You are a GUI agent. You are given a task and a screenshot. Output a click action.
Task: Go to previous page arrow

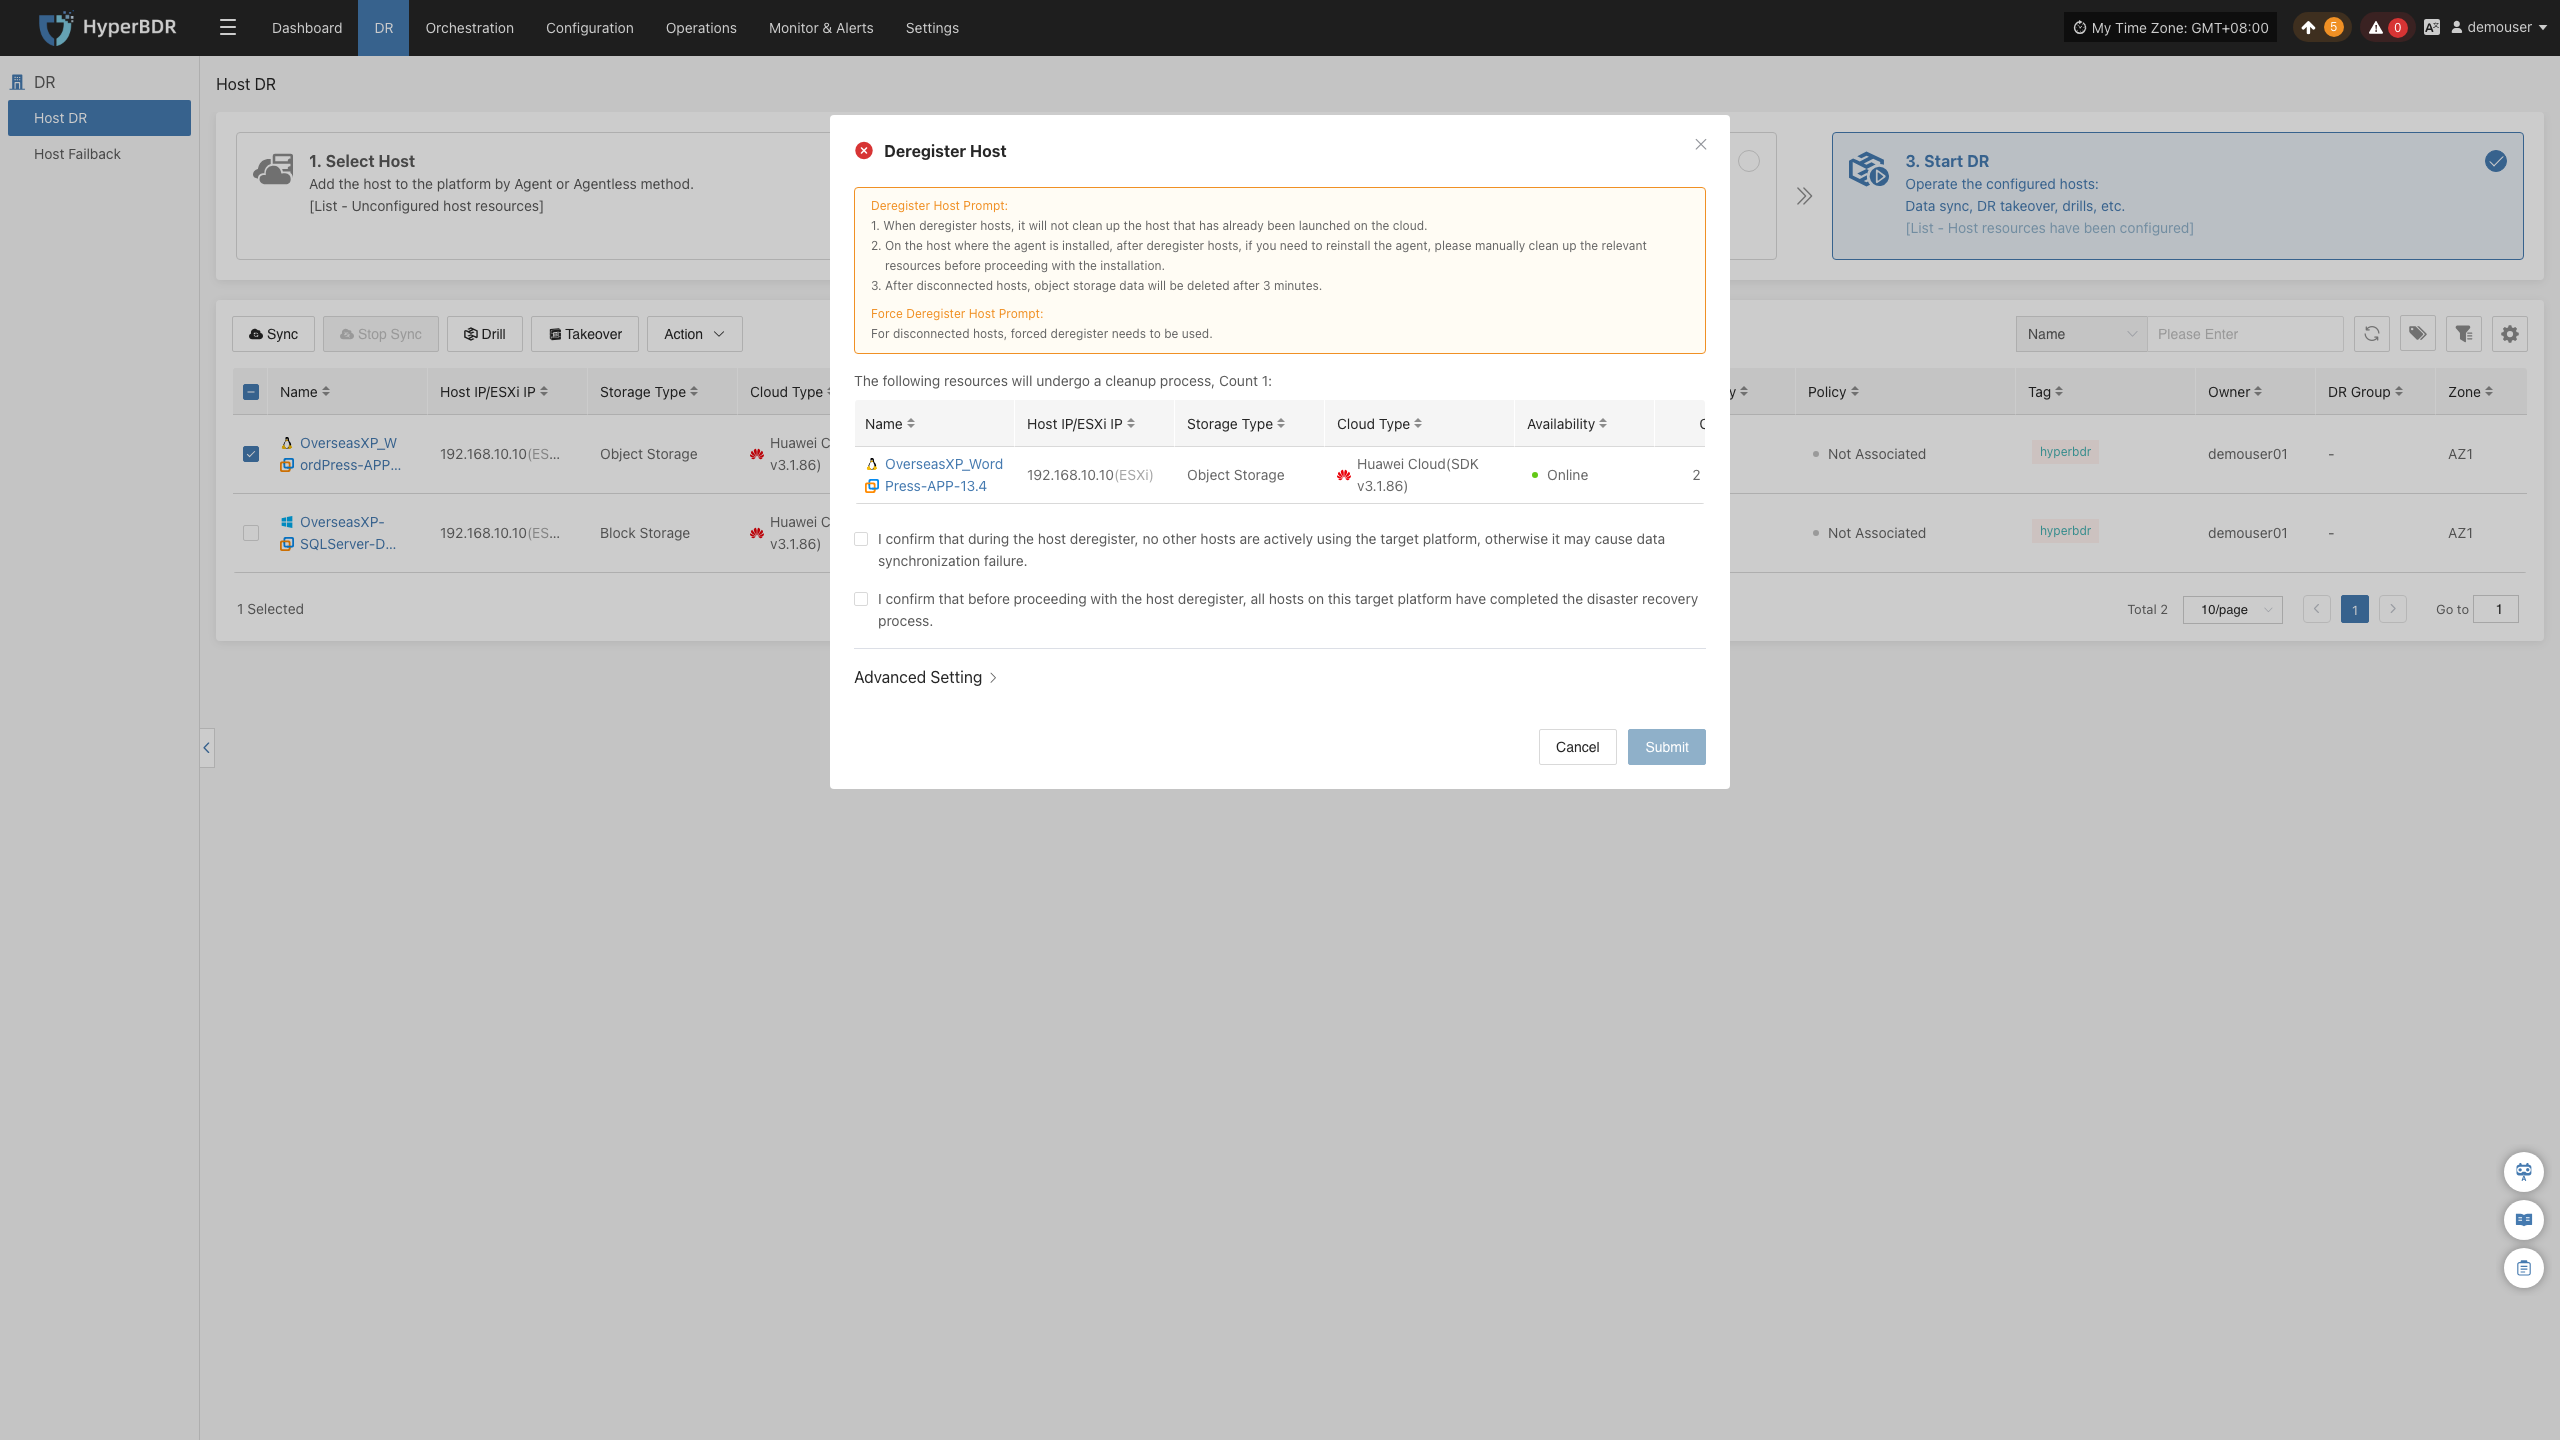(2317, 609)
